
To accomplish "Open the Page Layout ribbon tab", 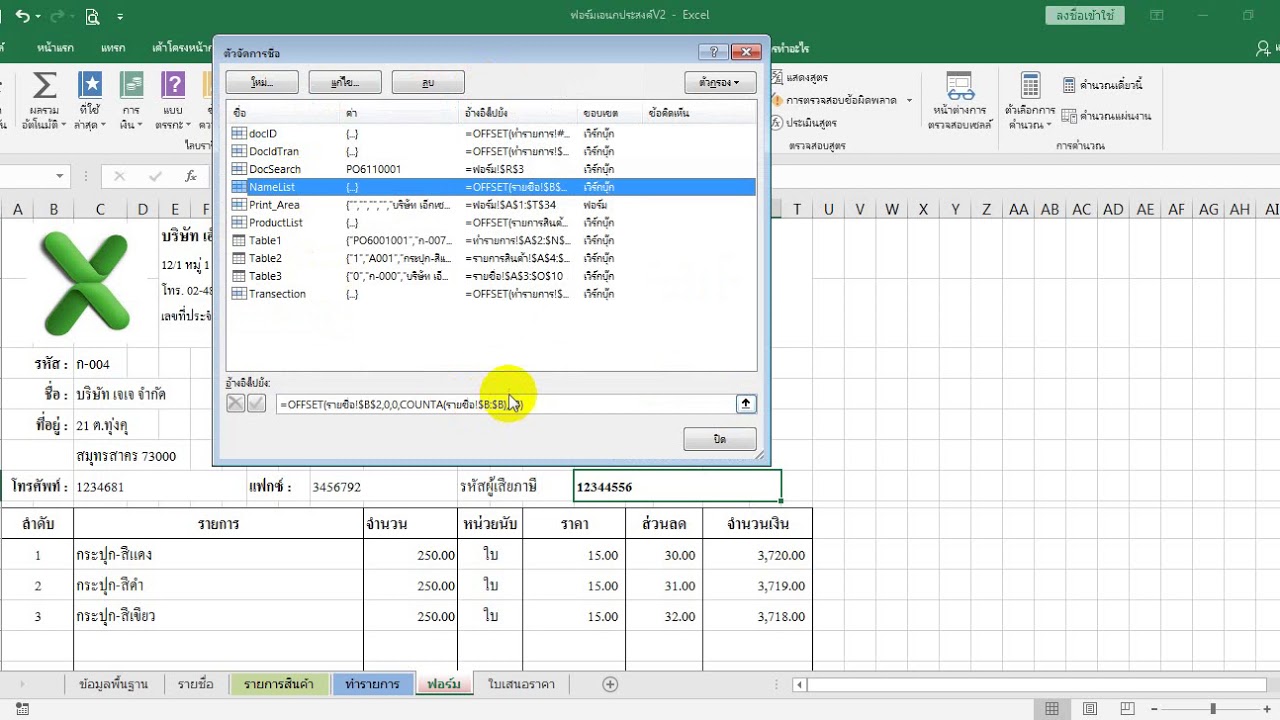I will click(180, 48).
